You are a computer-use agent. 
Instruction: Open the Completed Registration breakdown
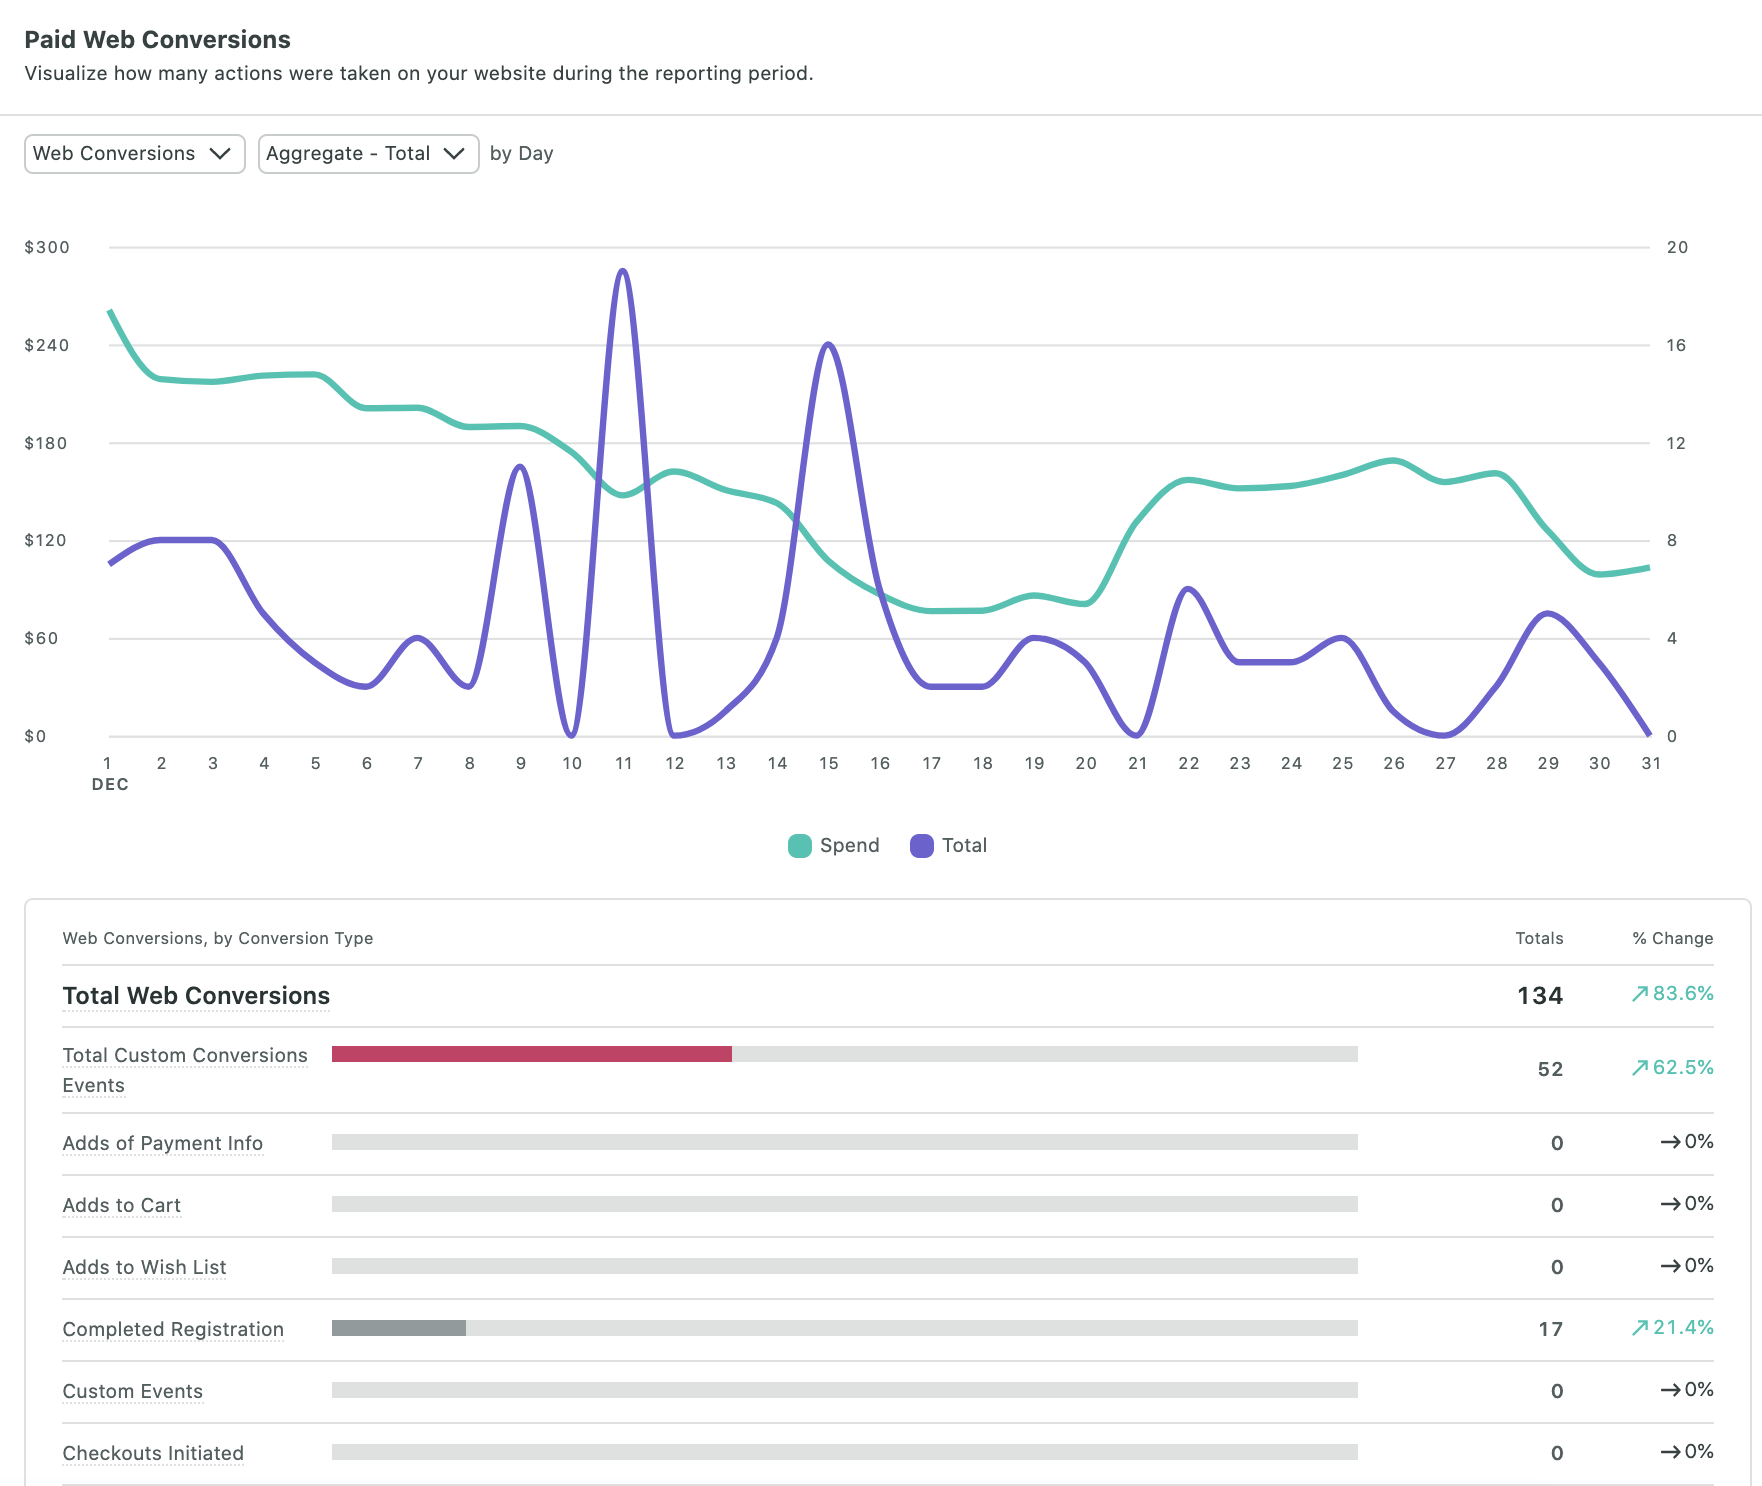(172, 1329)
